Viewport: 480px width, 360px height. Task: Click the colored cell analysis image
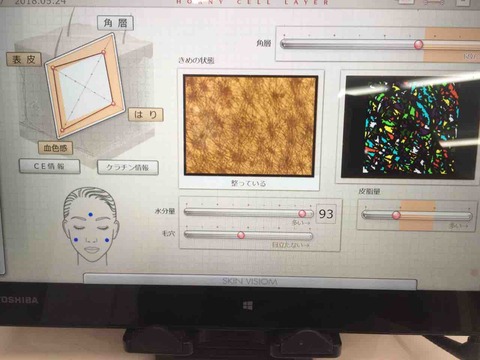411,127
